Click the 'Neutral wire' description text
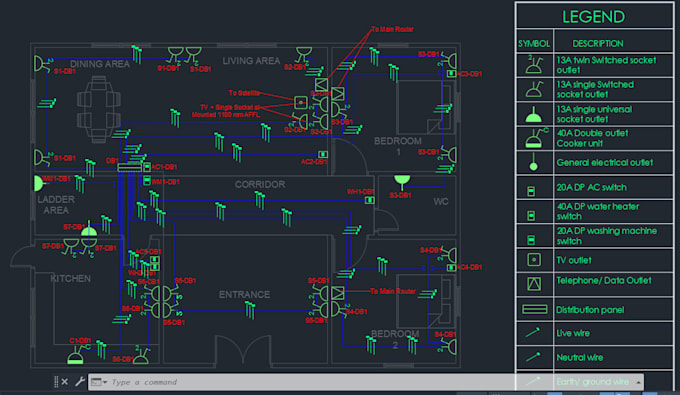 pos(579,357)
